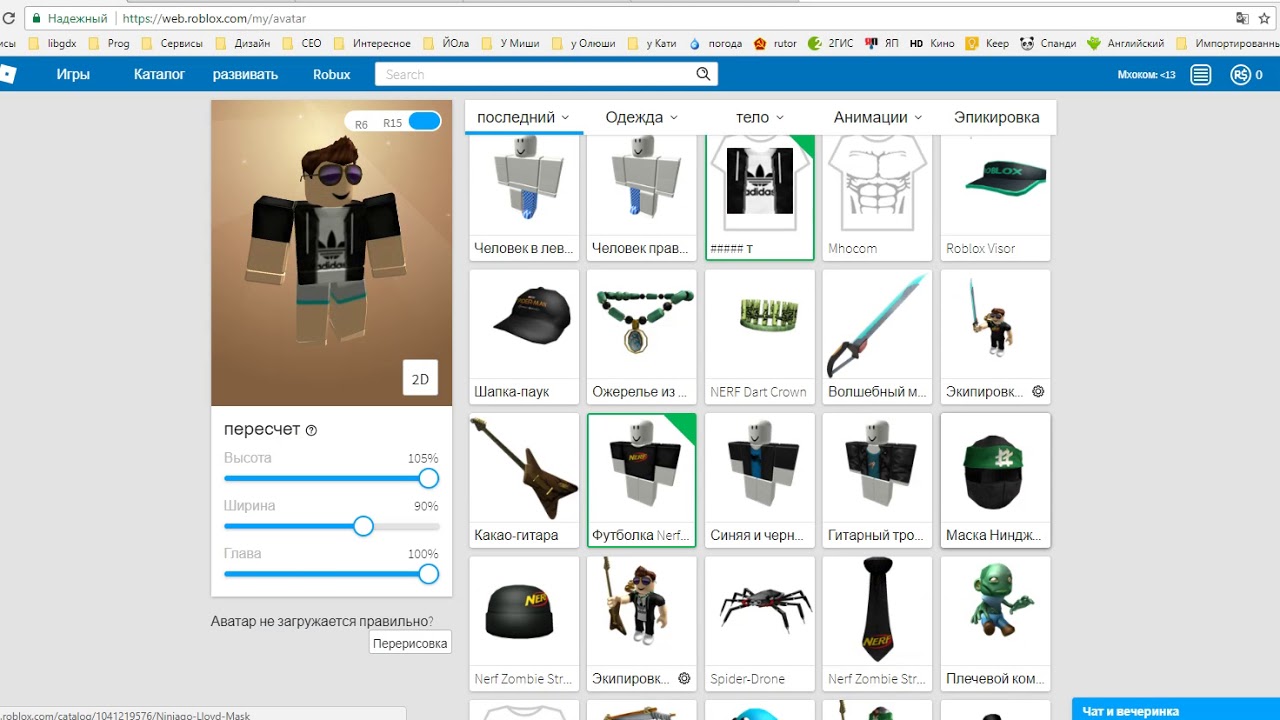Select the Маска Ниндж mask item
This screenshot has height=720, width=1280.
coord(996,480)
